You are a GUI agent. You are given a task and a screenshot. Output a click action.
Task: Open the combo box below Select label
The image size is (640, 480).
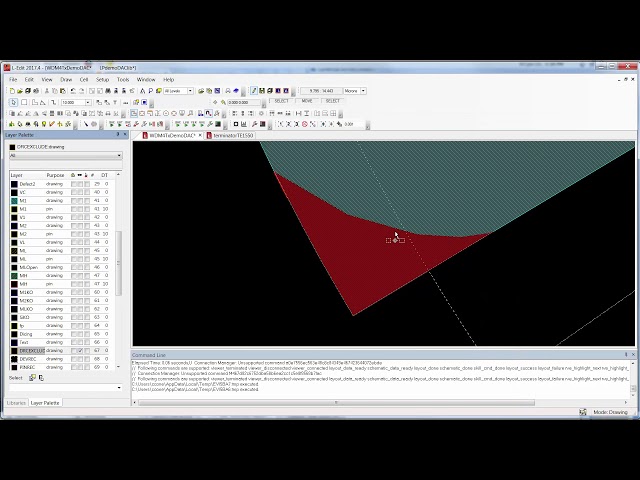[66, 387]
